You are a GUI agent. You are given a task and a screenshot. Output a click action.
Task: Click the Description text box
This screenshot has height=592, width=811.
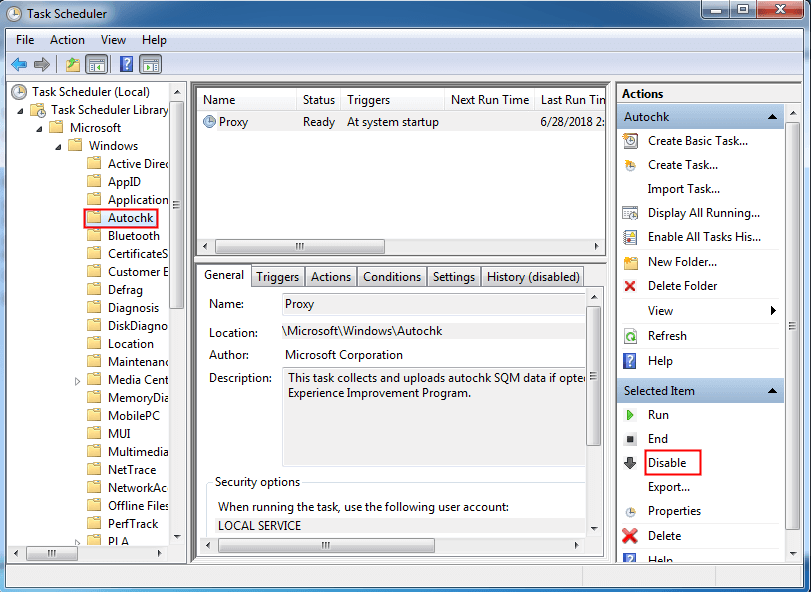(433, 417)
